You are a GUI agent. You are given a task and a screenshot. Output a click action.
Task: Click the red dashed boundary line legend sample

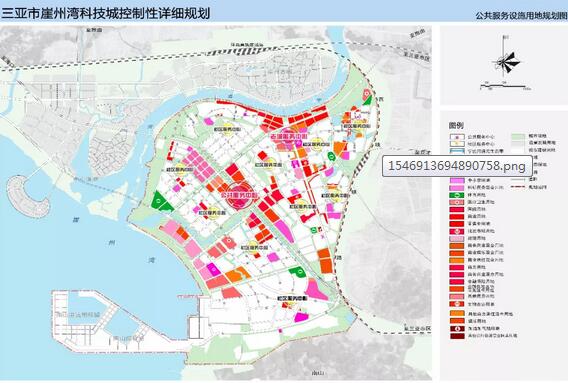coord(517,187)
